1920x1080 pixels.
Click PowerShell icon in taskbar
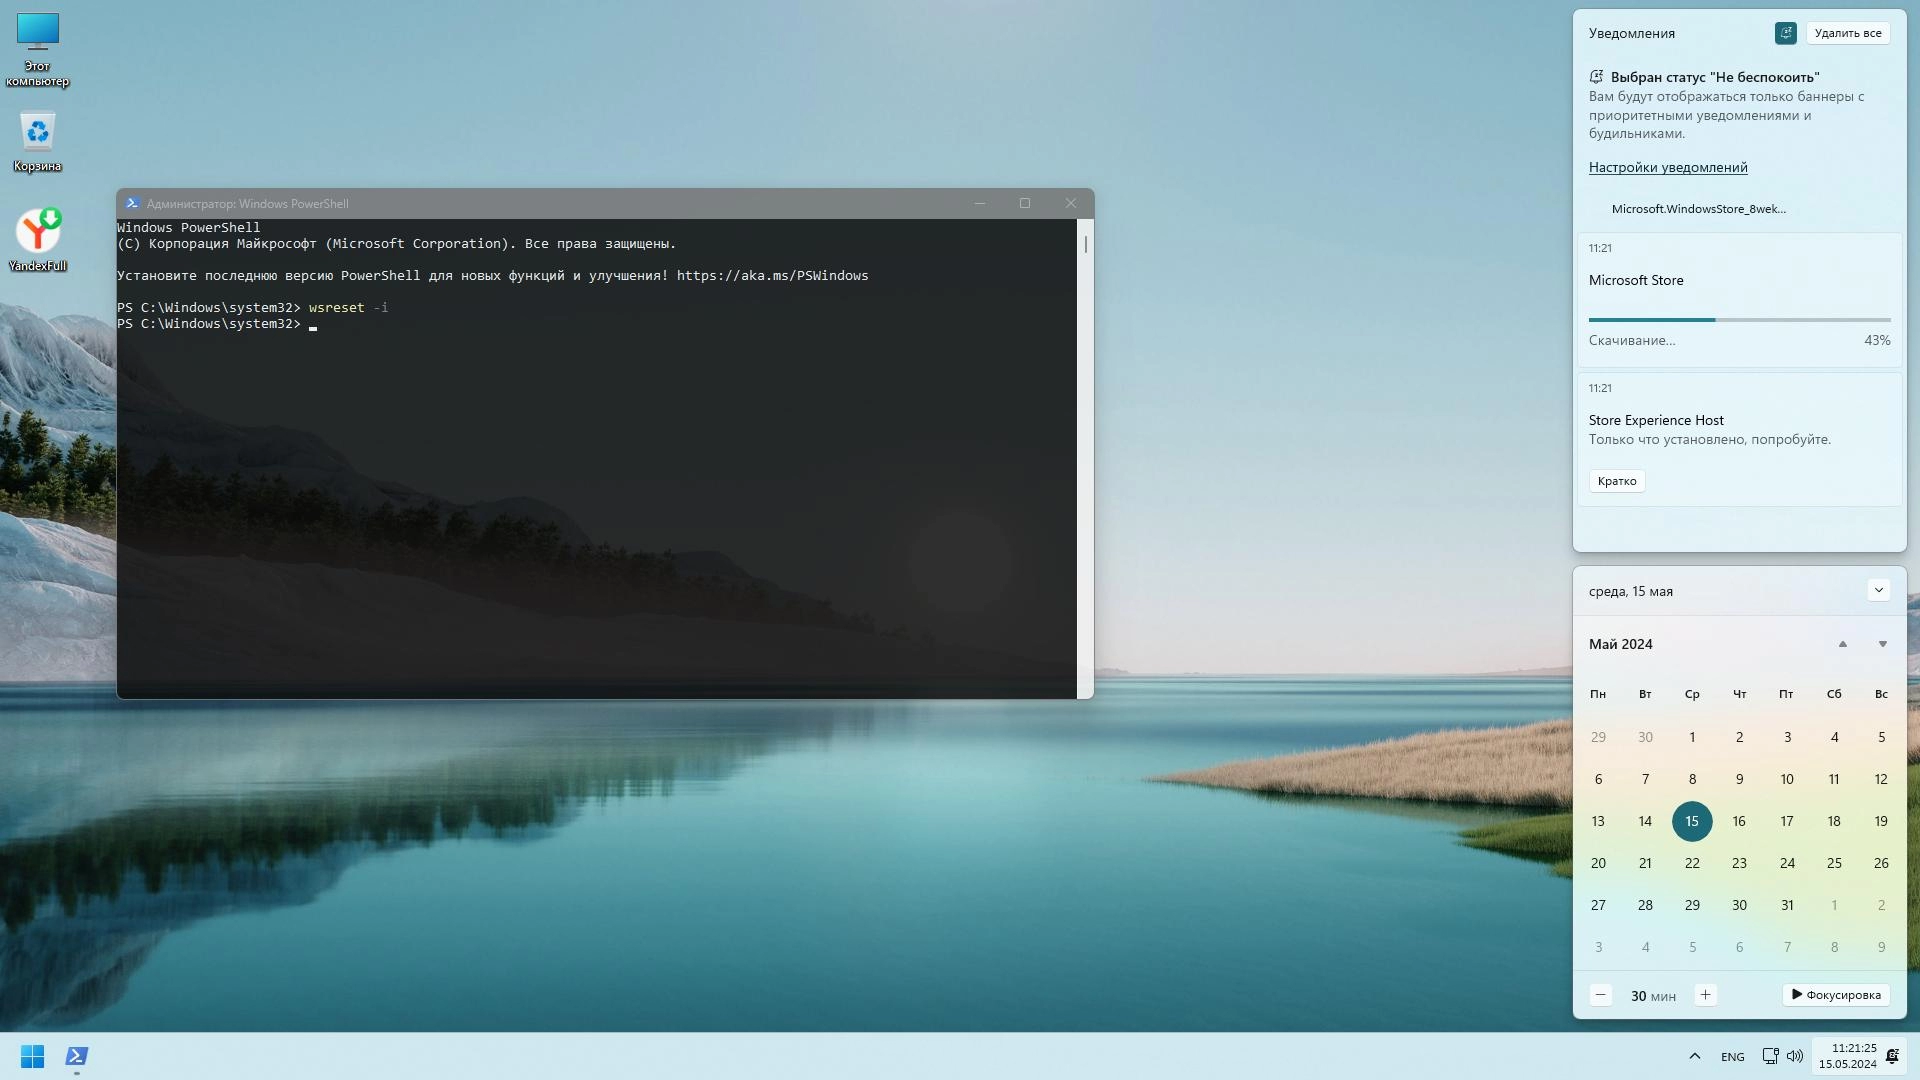[77, 1056]
